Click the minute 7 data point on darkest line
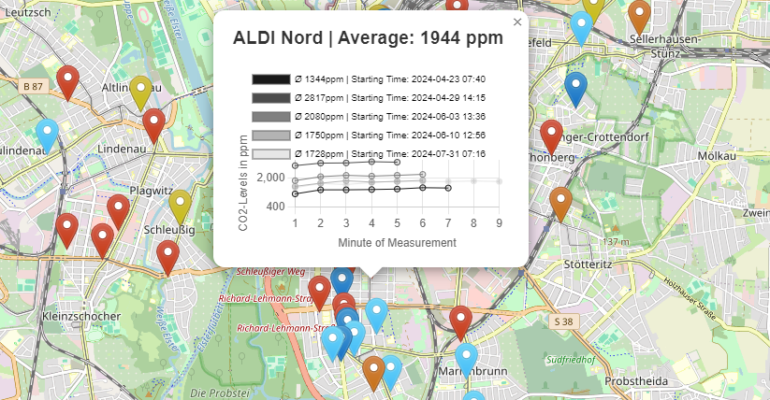This screenshot has width=770, height=400. 448,188
